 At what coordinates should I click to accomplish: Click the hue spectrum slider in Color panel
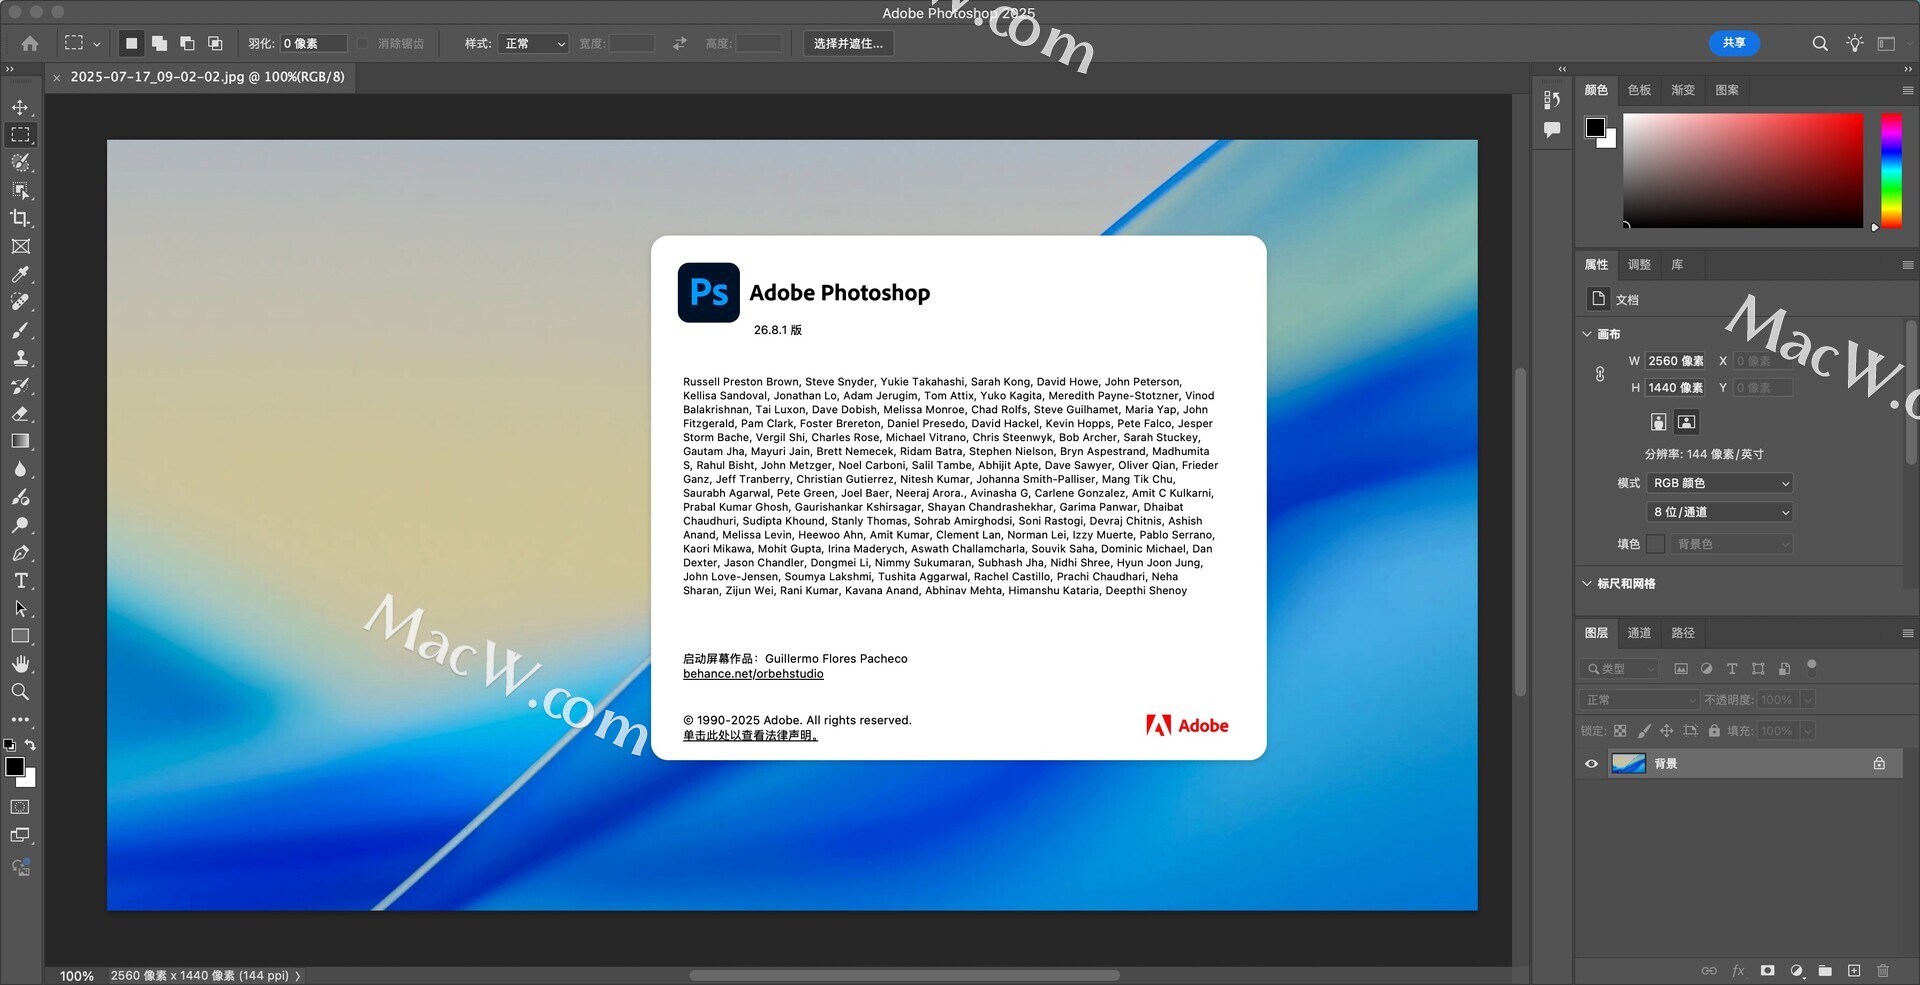pos(1891,170)
